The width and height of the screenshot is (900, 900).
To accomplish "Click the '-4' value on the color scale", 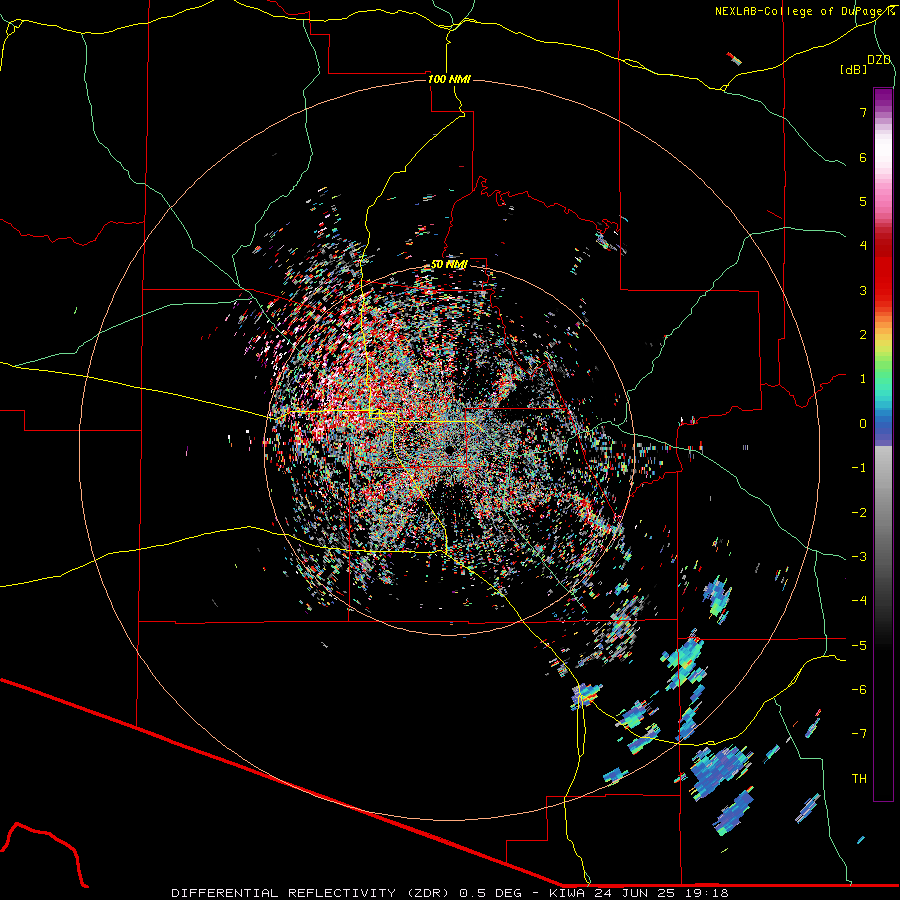I will pyautogui.click(x=859, y=601).
